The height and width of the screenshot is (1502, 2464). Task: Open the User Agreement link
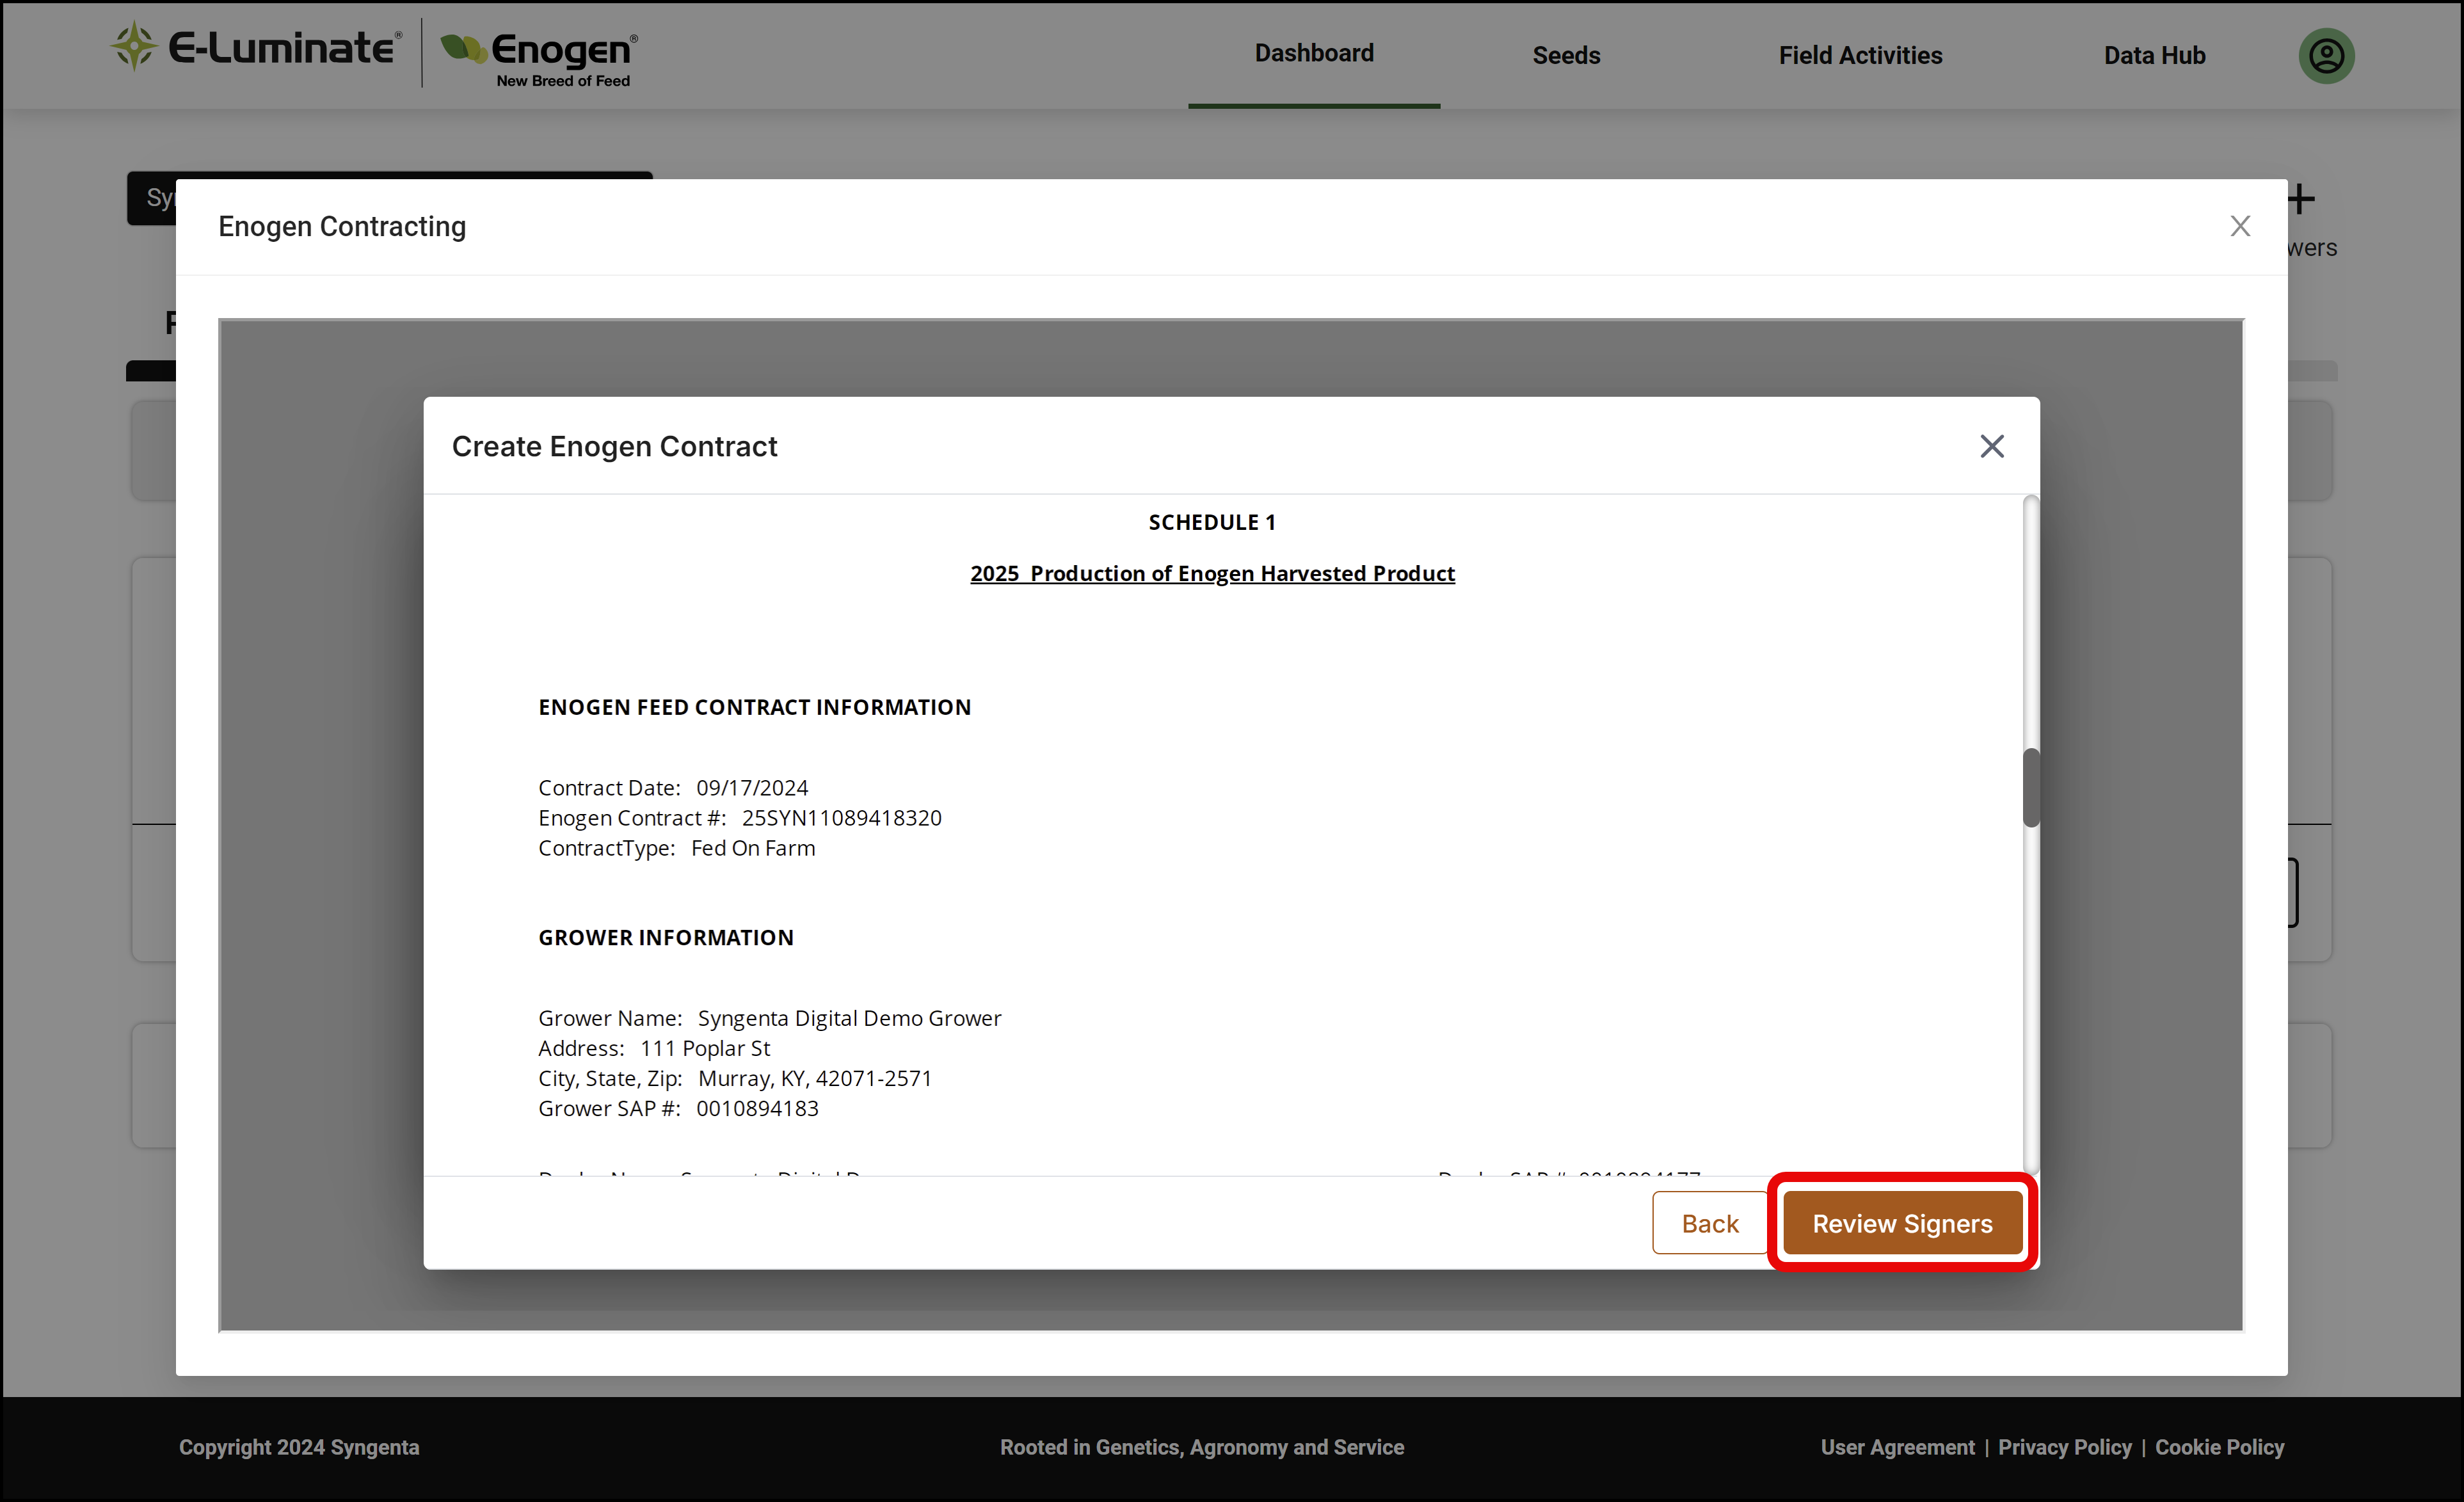(x=1897, y=1447)
